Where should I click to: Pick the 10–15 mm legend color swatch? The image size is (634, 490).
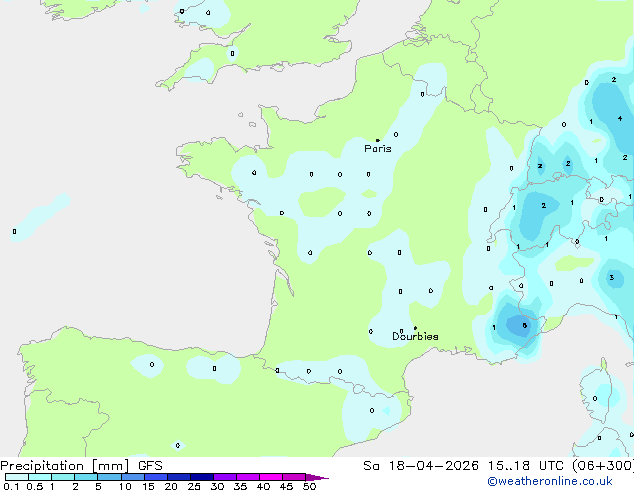click(133, 477)
